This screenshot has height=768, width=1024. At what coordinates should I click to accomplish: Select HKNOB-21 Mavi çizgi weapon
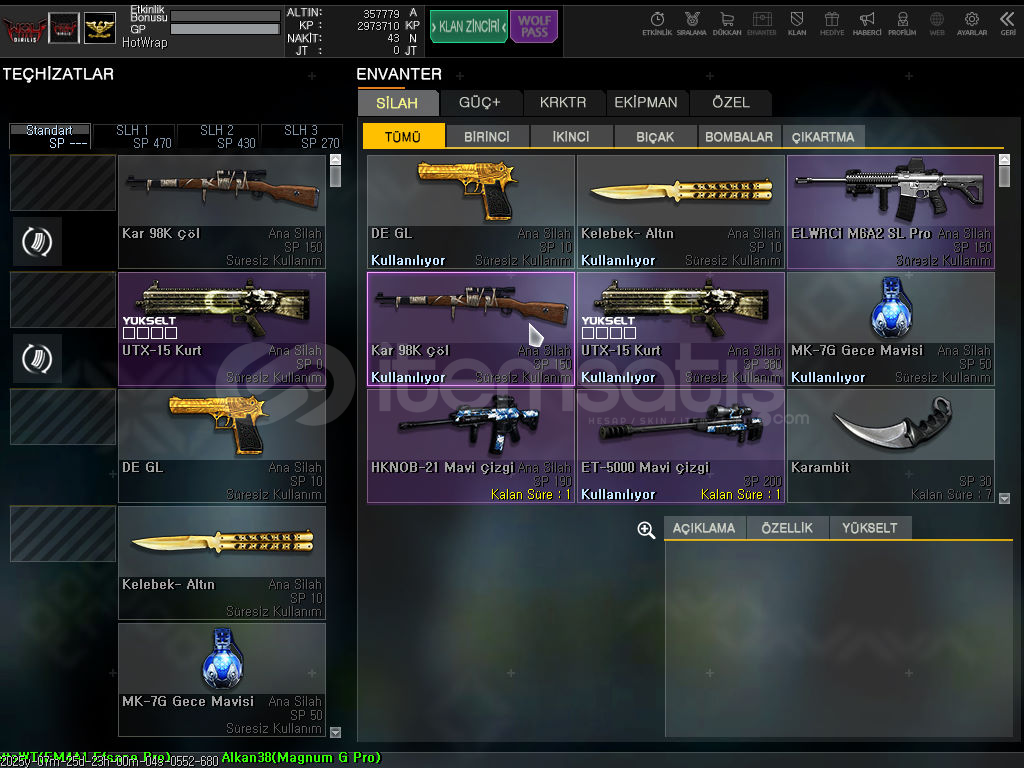coord(471,446)
